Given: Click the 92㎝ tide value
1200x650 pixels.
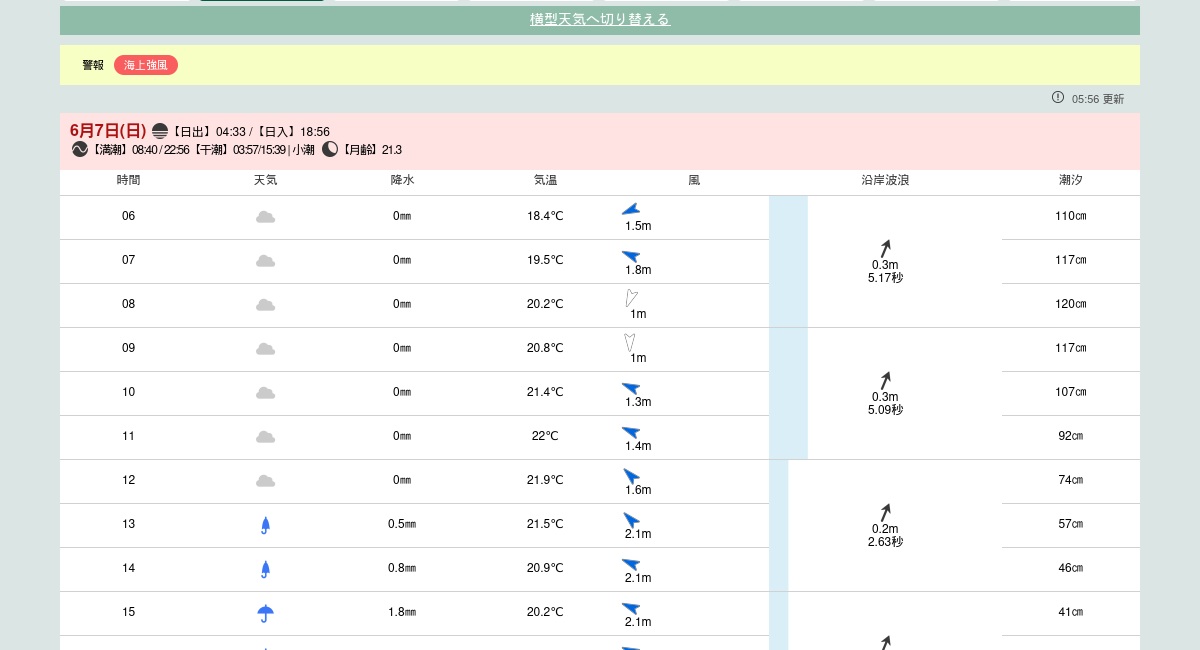Looking at the screenshot, I should pos(1071,437).
